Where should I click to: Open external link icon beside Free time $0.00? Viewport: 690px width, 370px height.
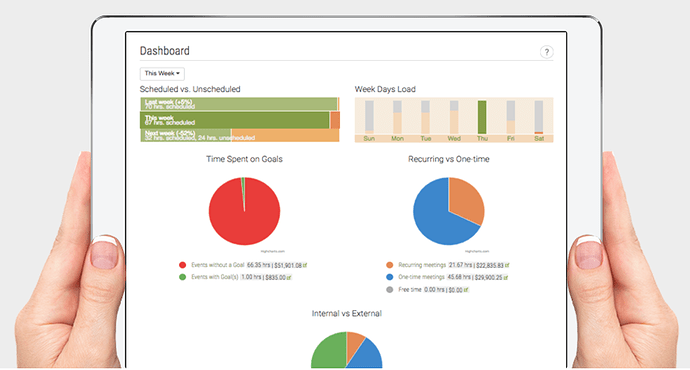pos(466,290)
